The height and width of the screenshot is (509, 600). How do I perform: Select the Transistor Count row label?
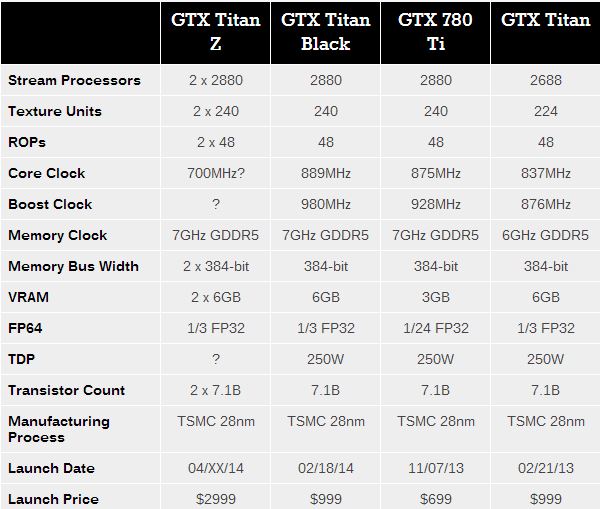click(x=67, y=390)
